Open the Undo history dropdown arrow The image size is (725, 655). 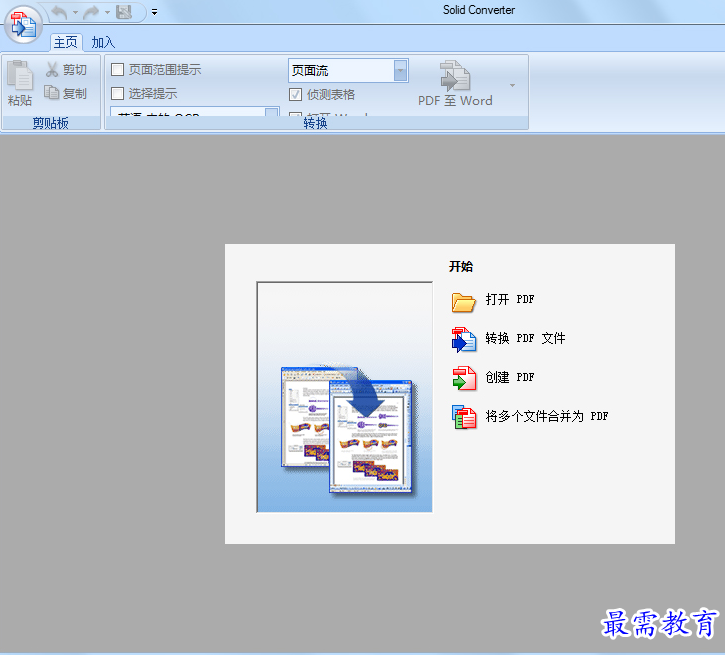pos(75,12)
